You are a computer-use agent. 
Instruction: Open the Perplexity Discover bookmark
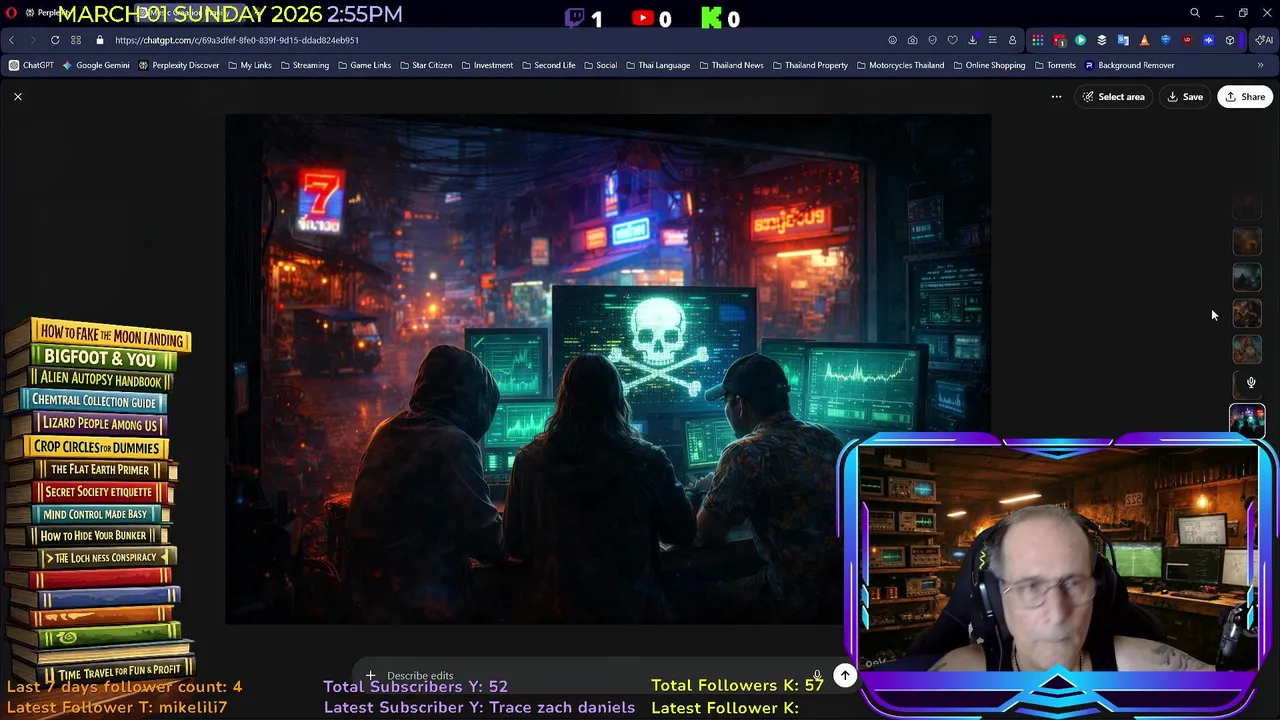pos(179,65)
